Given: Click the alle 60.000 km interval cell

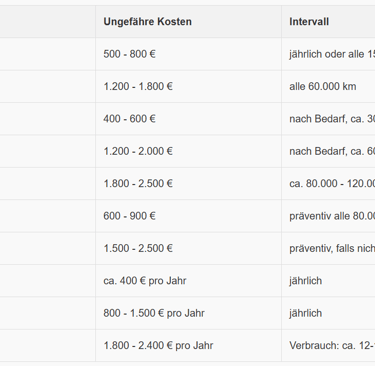Looking at the screenshot, I should click(328, 86).
